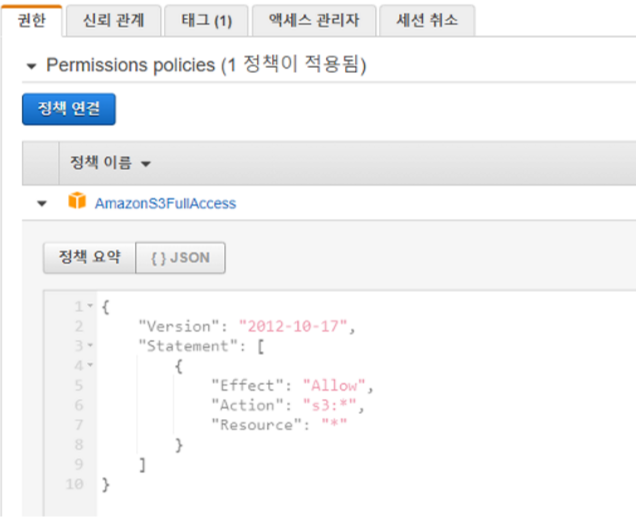Click the "Action" key text
The height and width of the screenshot is (517, 636).
(247, 405)
